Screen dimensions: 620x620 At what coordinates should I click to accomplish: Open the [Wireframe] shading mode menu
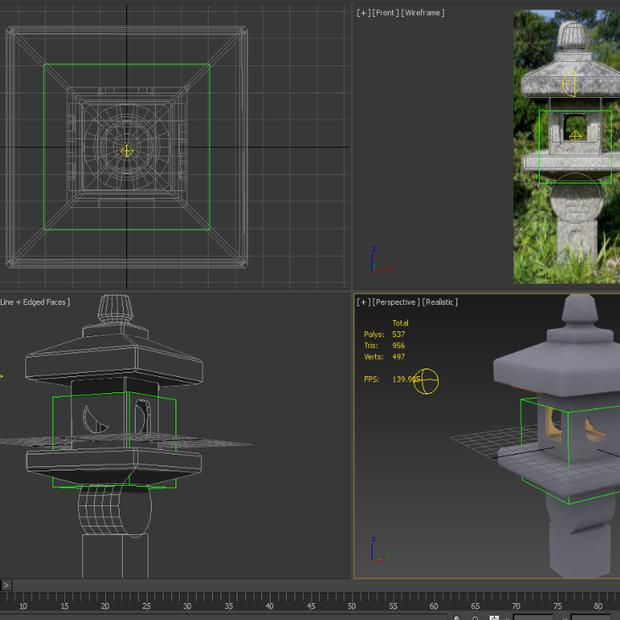point(423,13)
